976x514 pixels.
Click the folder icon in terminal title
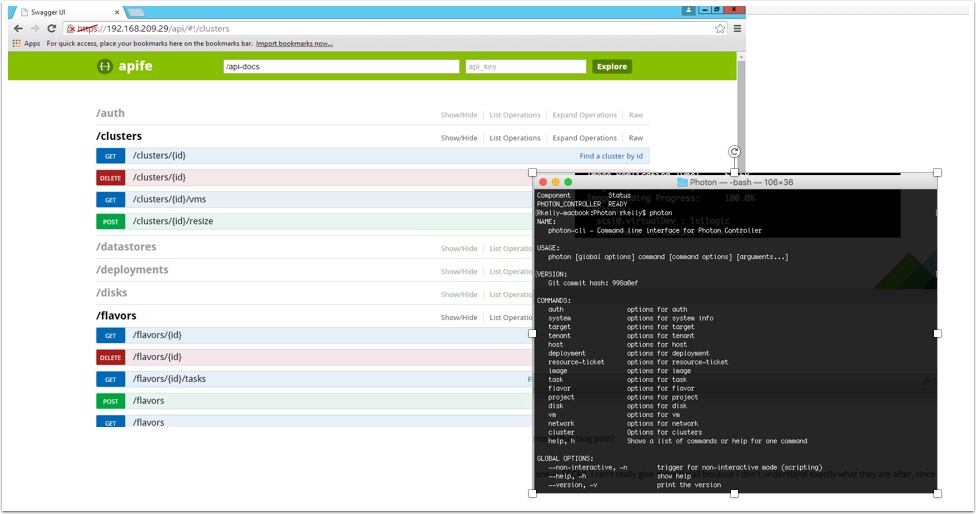point(682,182)
